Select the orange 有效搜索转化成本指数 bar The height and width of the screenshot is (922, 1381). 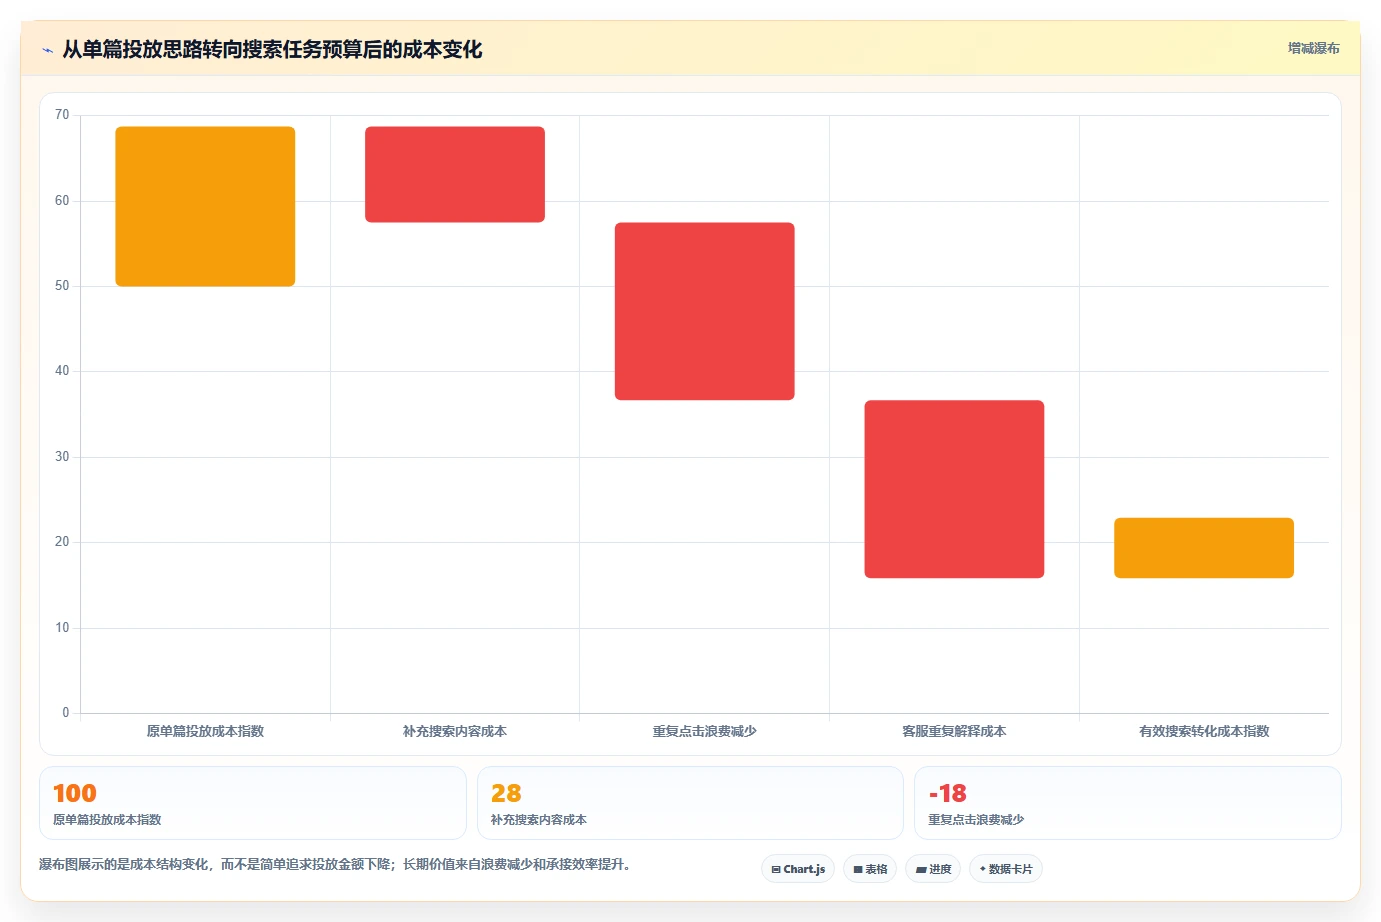(1204, 548)
